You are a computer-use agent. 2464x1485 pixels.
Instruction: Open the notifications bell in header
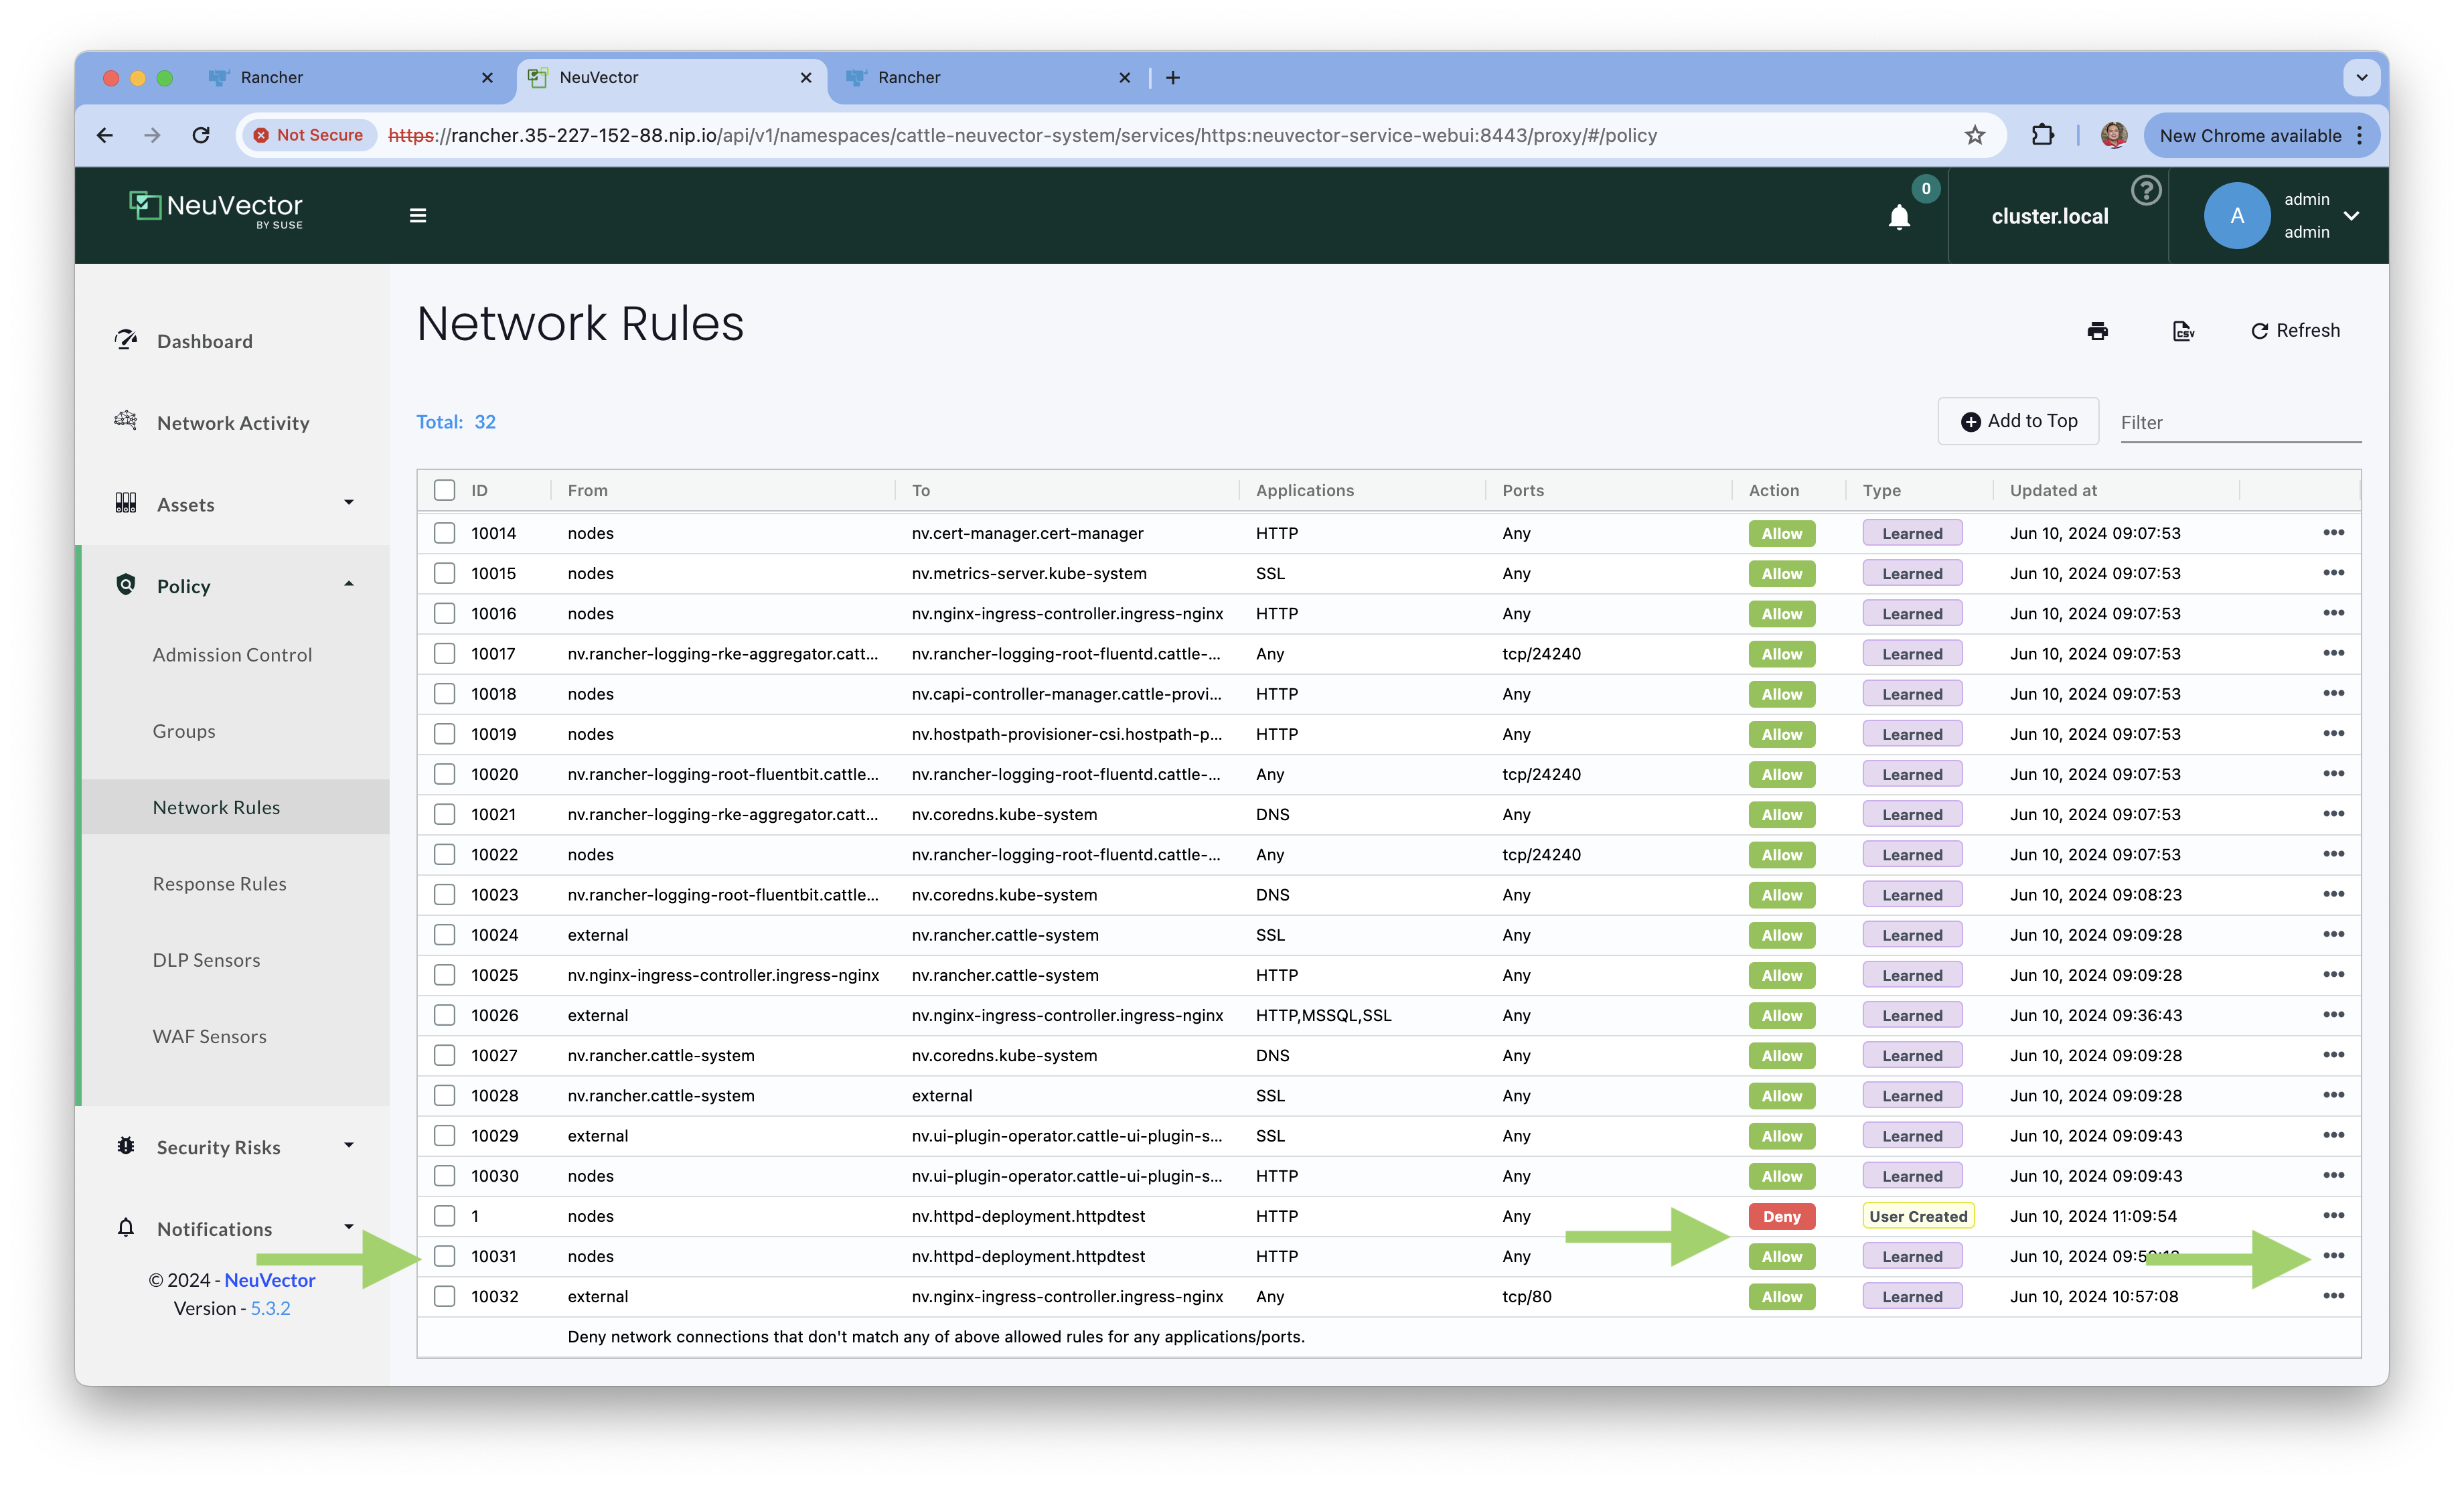[x=1899, y=217]
